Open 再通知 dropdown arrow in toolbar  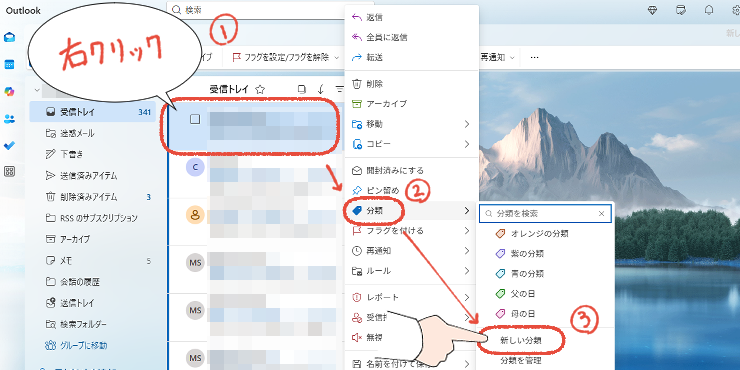pos(512,58)
